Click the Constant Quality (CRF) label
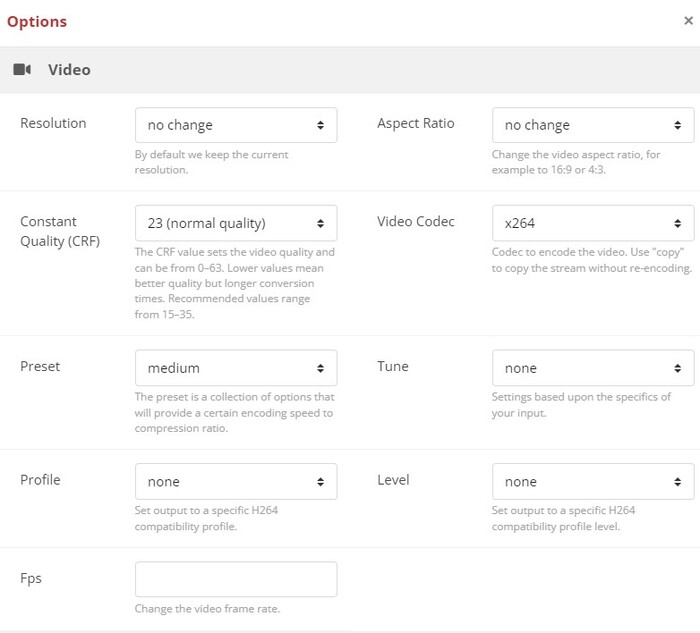The image size is (700, 633). click(60, 231)
